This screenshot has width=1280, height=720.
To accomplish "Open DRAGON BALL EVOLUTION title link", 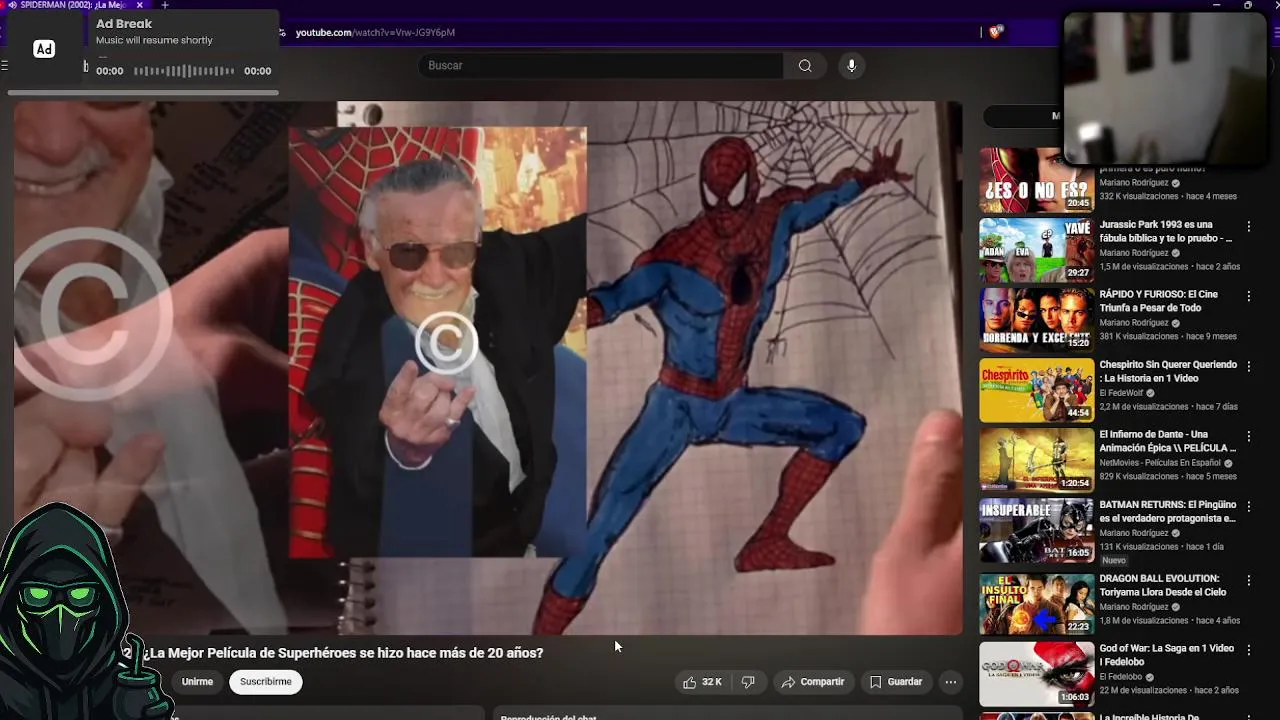I will 1162,585.
